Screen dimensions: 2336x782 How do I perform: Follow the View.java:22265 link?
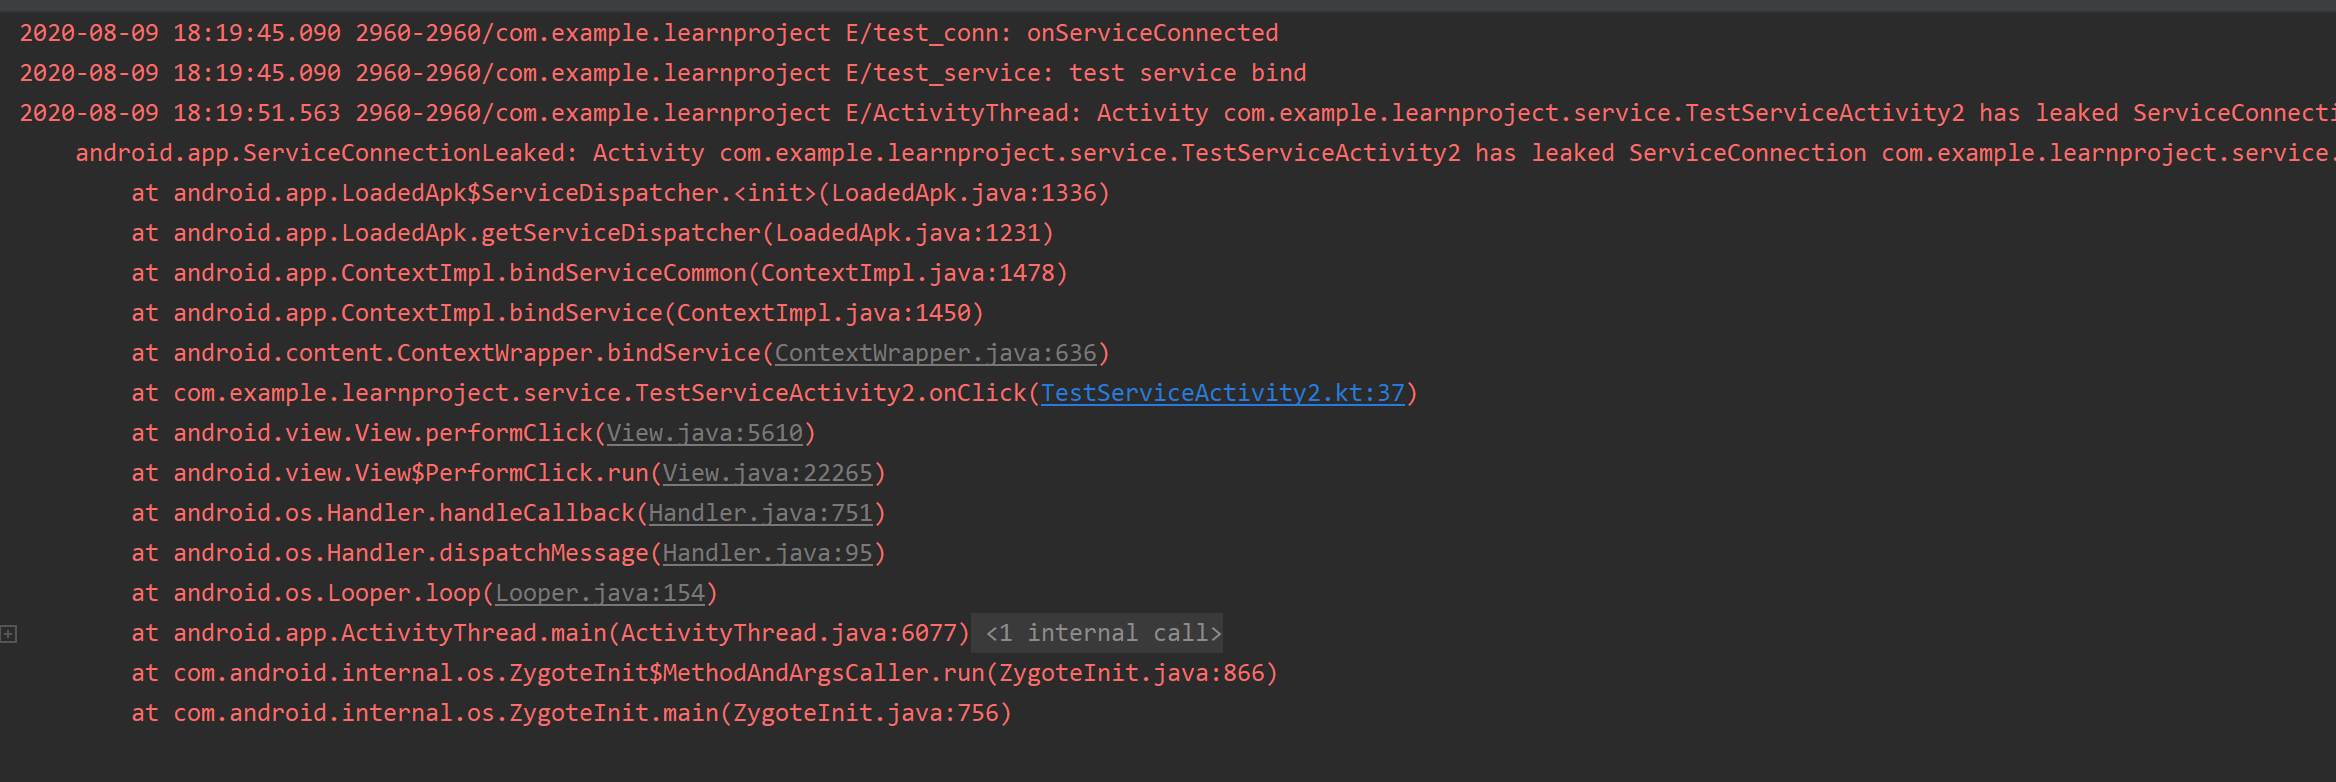click(x=767, y=473)
